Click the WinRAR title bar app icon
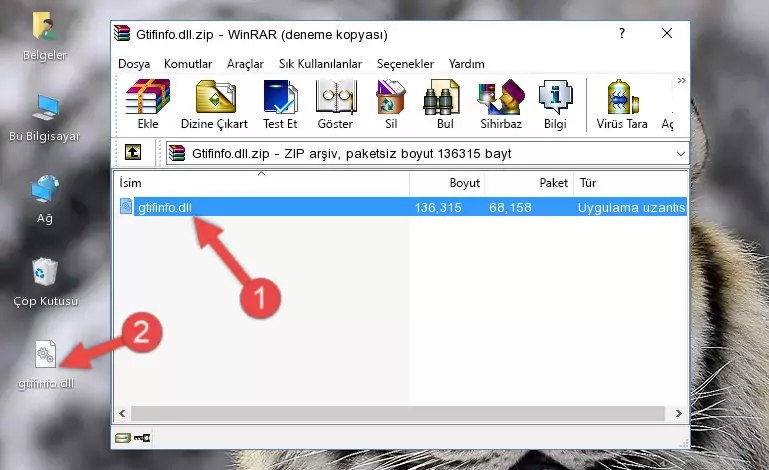Viewport: 769px width, 470px height. coord(122,33)
